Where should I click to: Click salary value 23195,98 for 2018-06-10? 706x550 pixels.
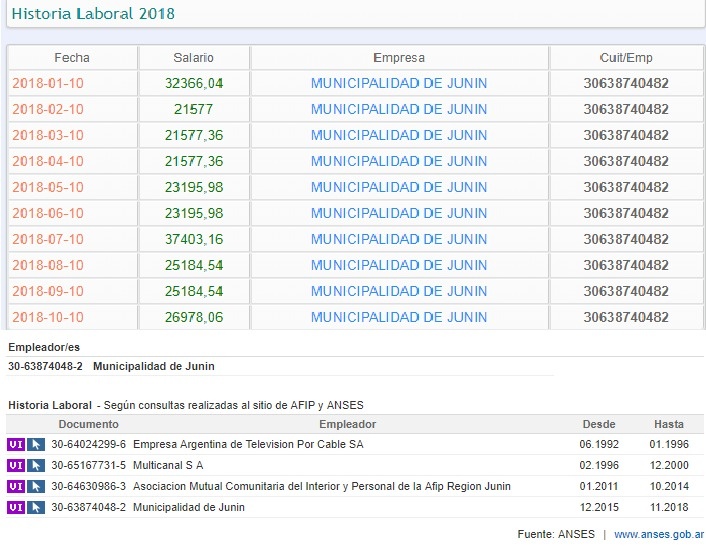point(194,213)
